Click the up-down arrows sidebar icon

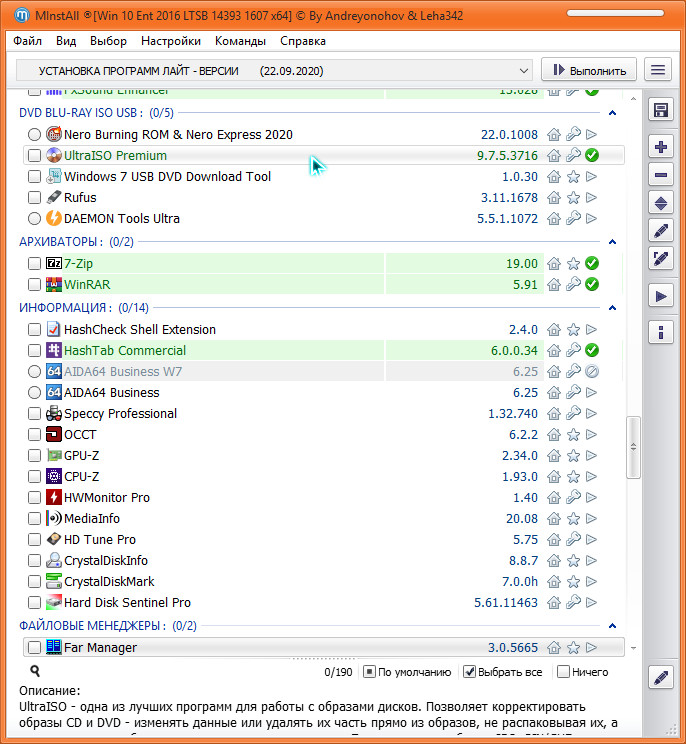tap(660, 203)
